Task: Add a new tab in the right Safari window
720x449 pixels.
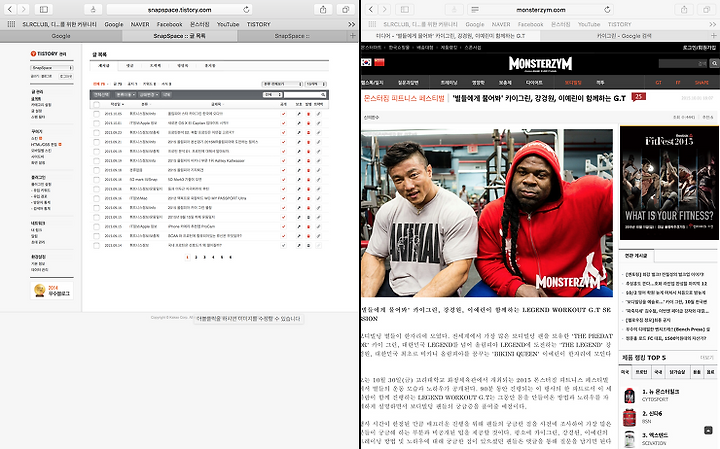Action: tap(714, 36)
